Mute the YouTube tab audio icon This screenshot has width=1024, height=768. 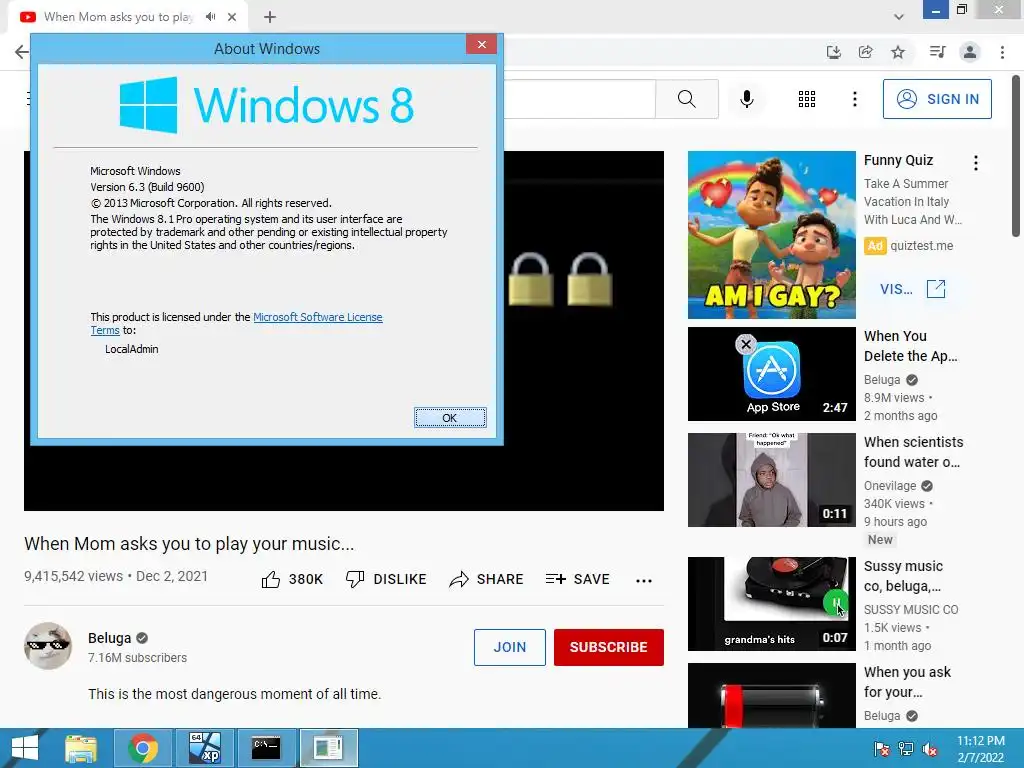[210, 17]
